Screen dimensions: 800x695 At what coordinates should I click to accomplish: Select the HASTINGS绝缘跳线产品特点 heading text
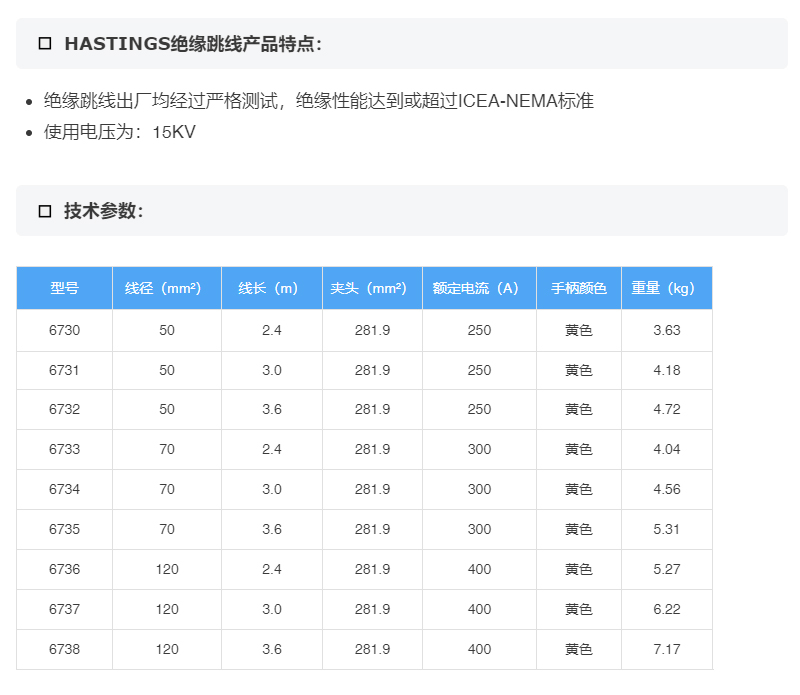(193, 43)
